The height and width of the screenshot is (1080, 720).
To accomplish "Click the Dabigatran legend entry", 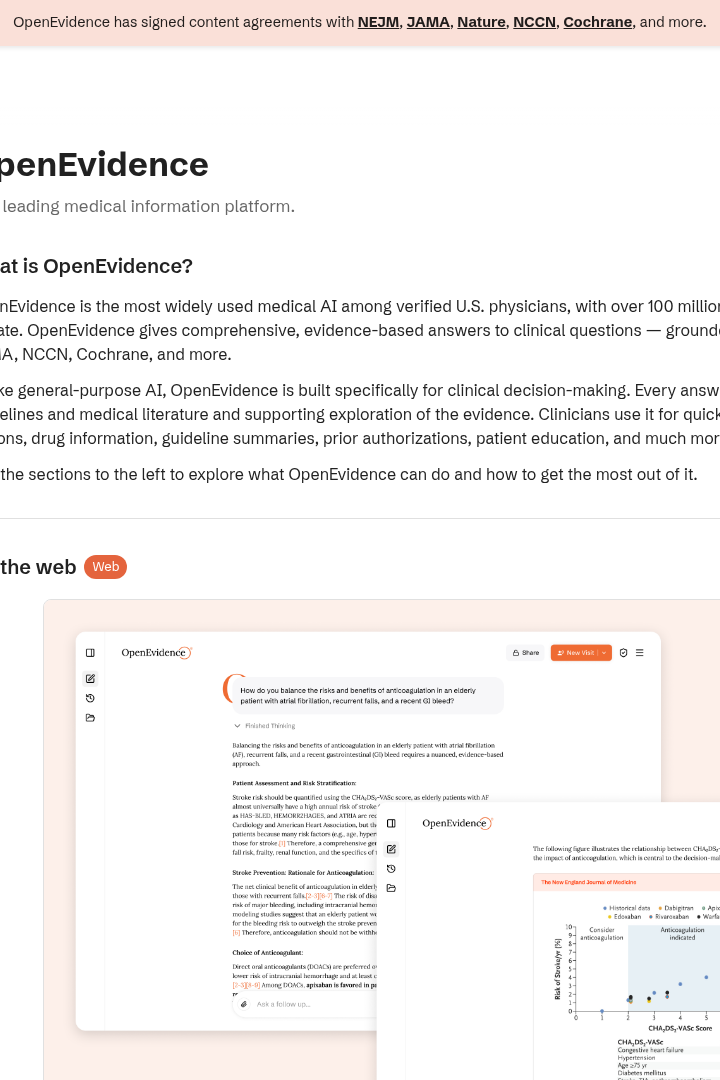I will click(676, 908).
